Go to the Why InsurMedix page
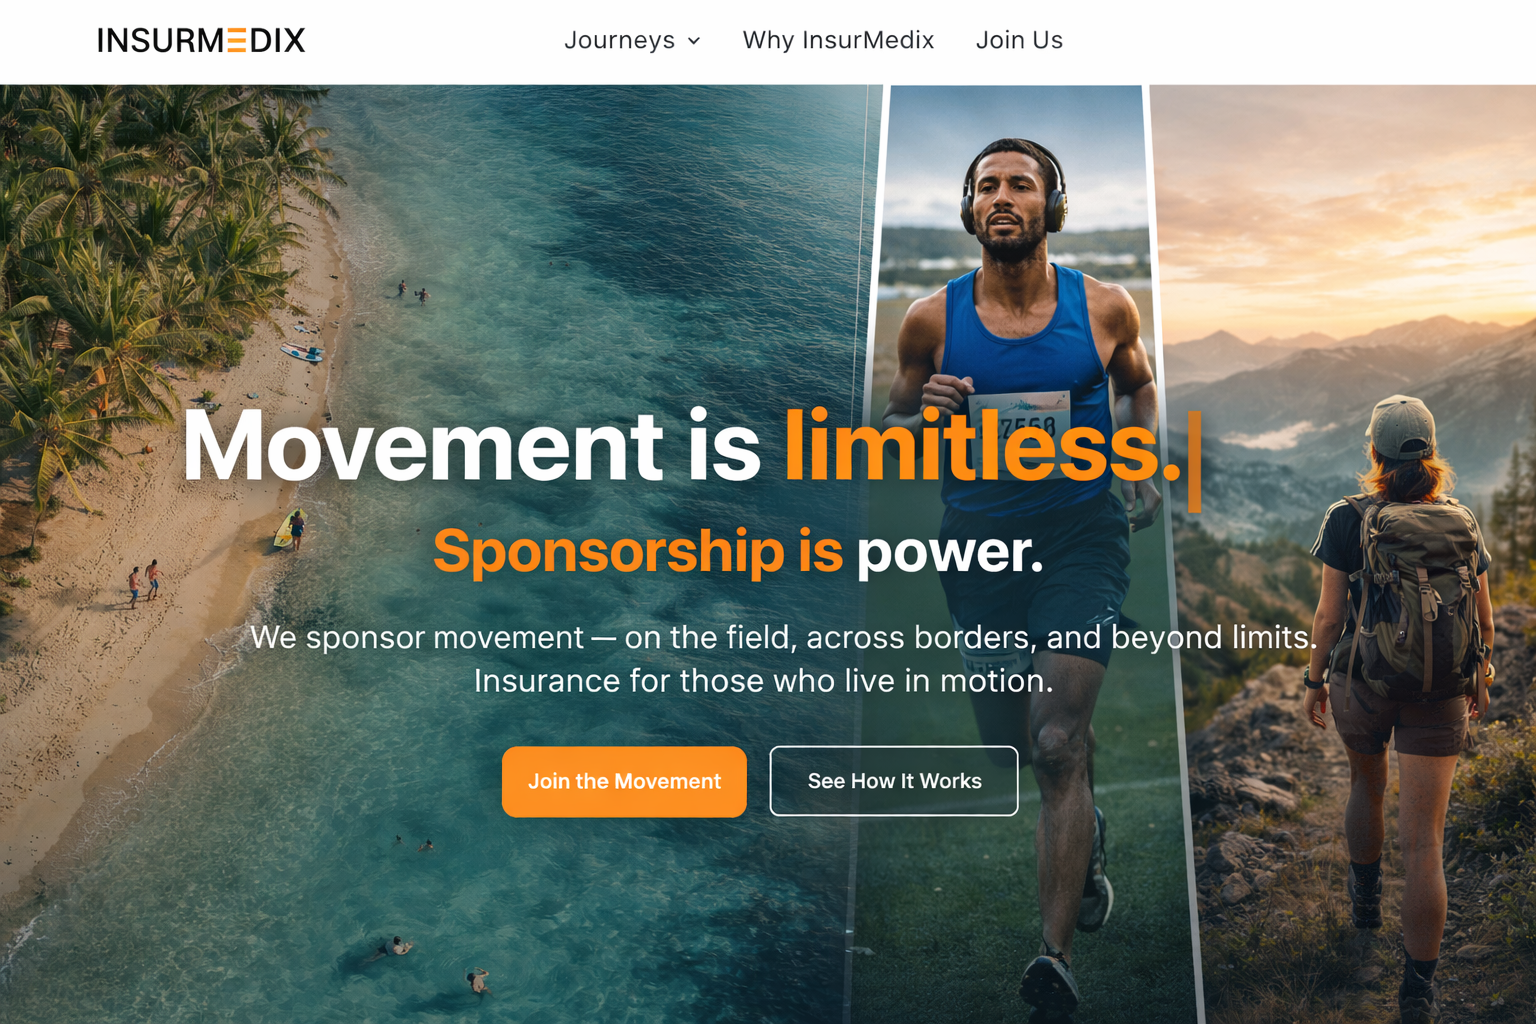Image resolution: width=1536 pixels, height=1024 pixels. (x=838, y=40)
